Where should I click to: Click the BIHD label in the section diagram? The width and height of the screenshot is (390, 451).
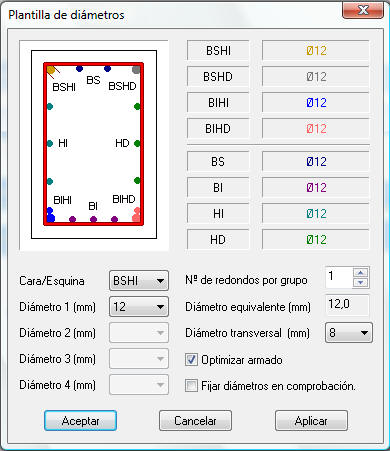(x=124, y=199)
